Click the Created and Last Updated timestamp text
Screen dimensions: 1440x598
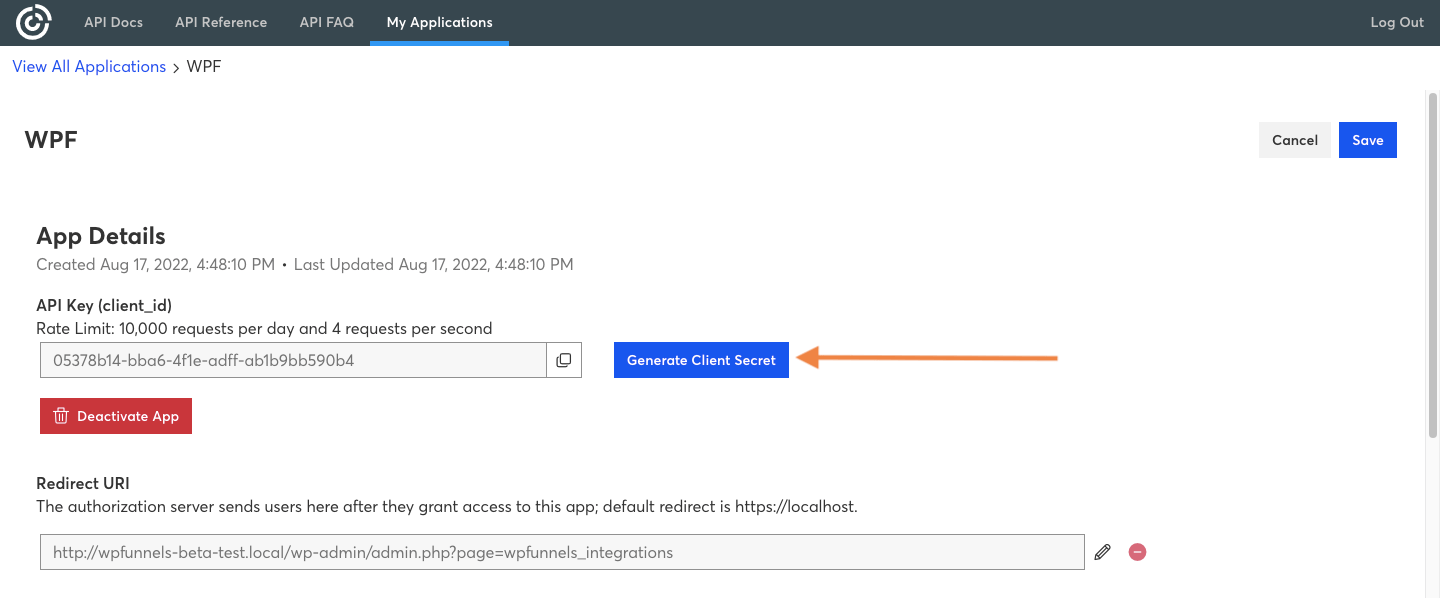click(305, 265)
